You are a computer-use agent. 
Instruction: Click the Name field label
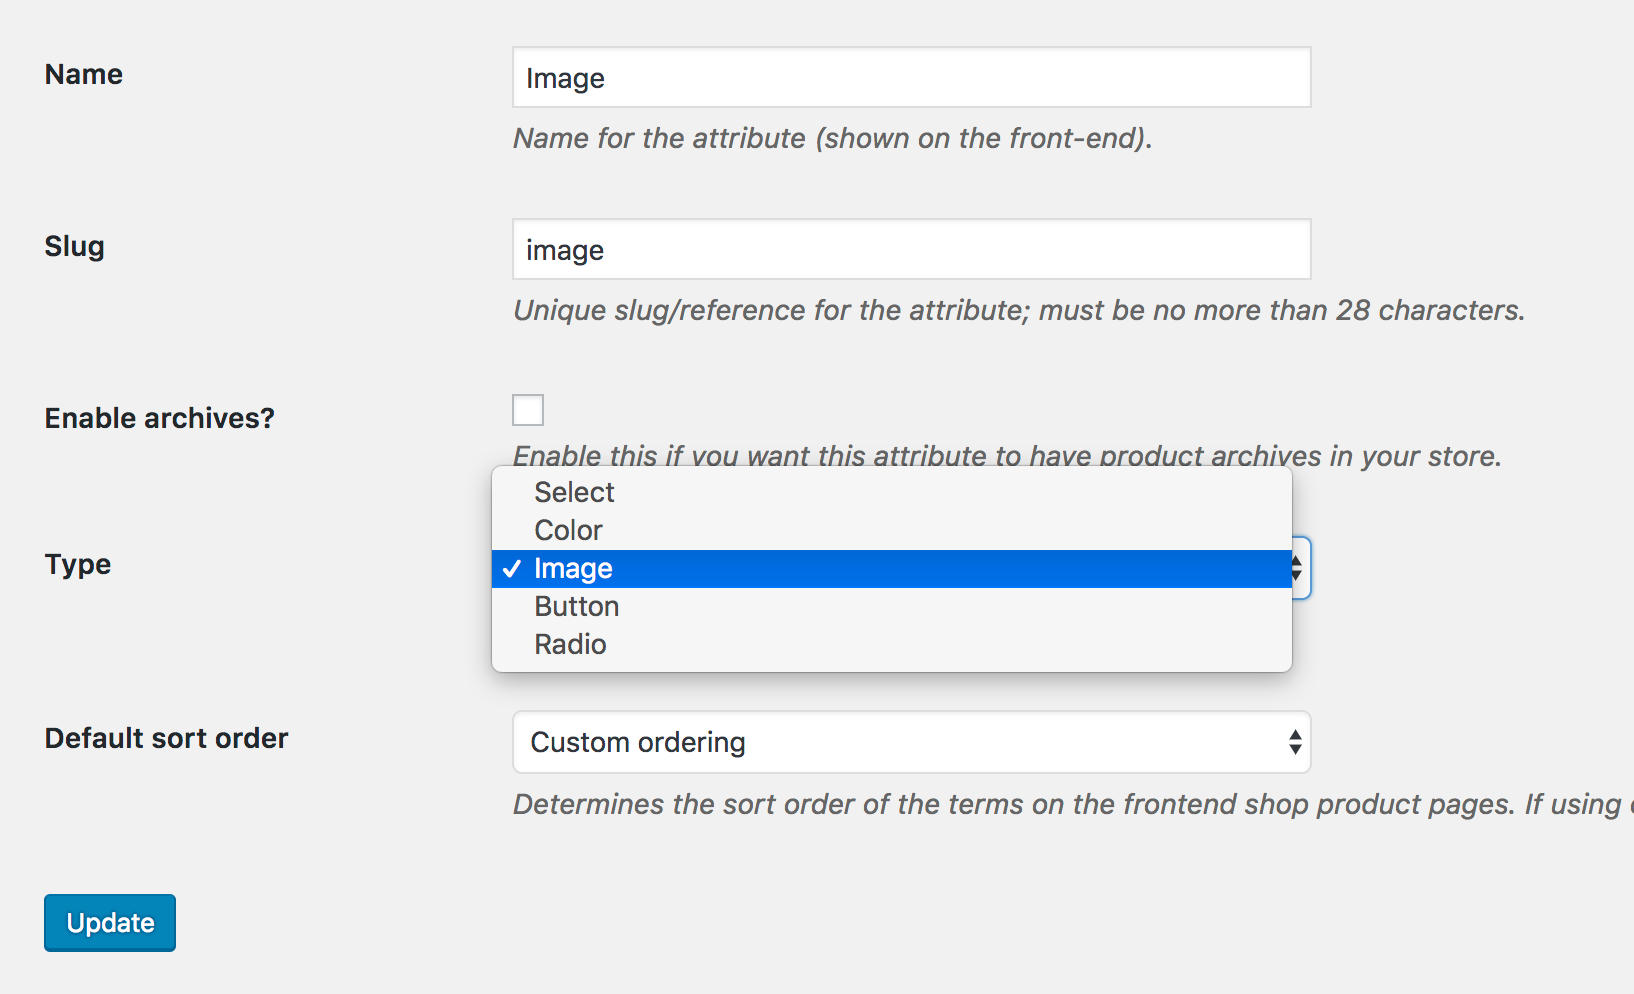(x=83, y=73)
